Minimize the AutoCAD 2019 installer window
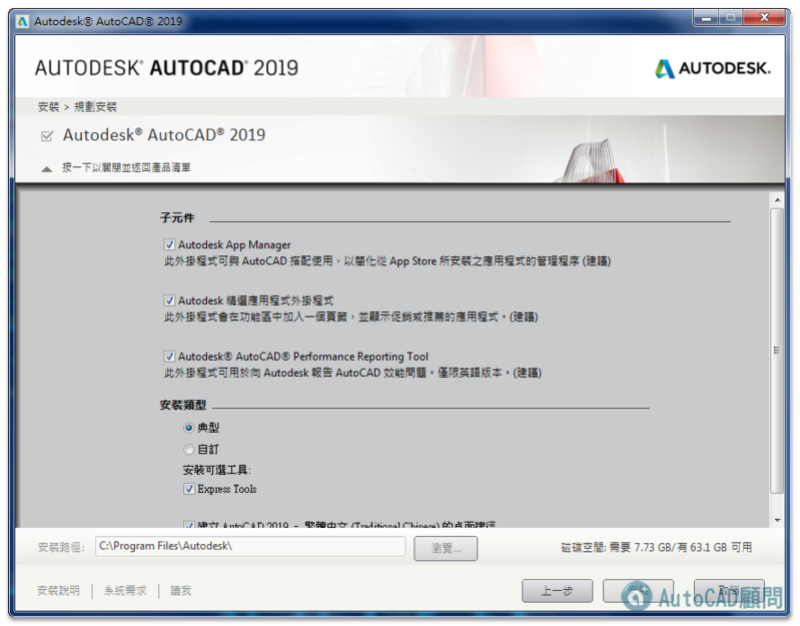The image size is (800, 626). [707, 18]
